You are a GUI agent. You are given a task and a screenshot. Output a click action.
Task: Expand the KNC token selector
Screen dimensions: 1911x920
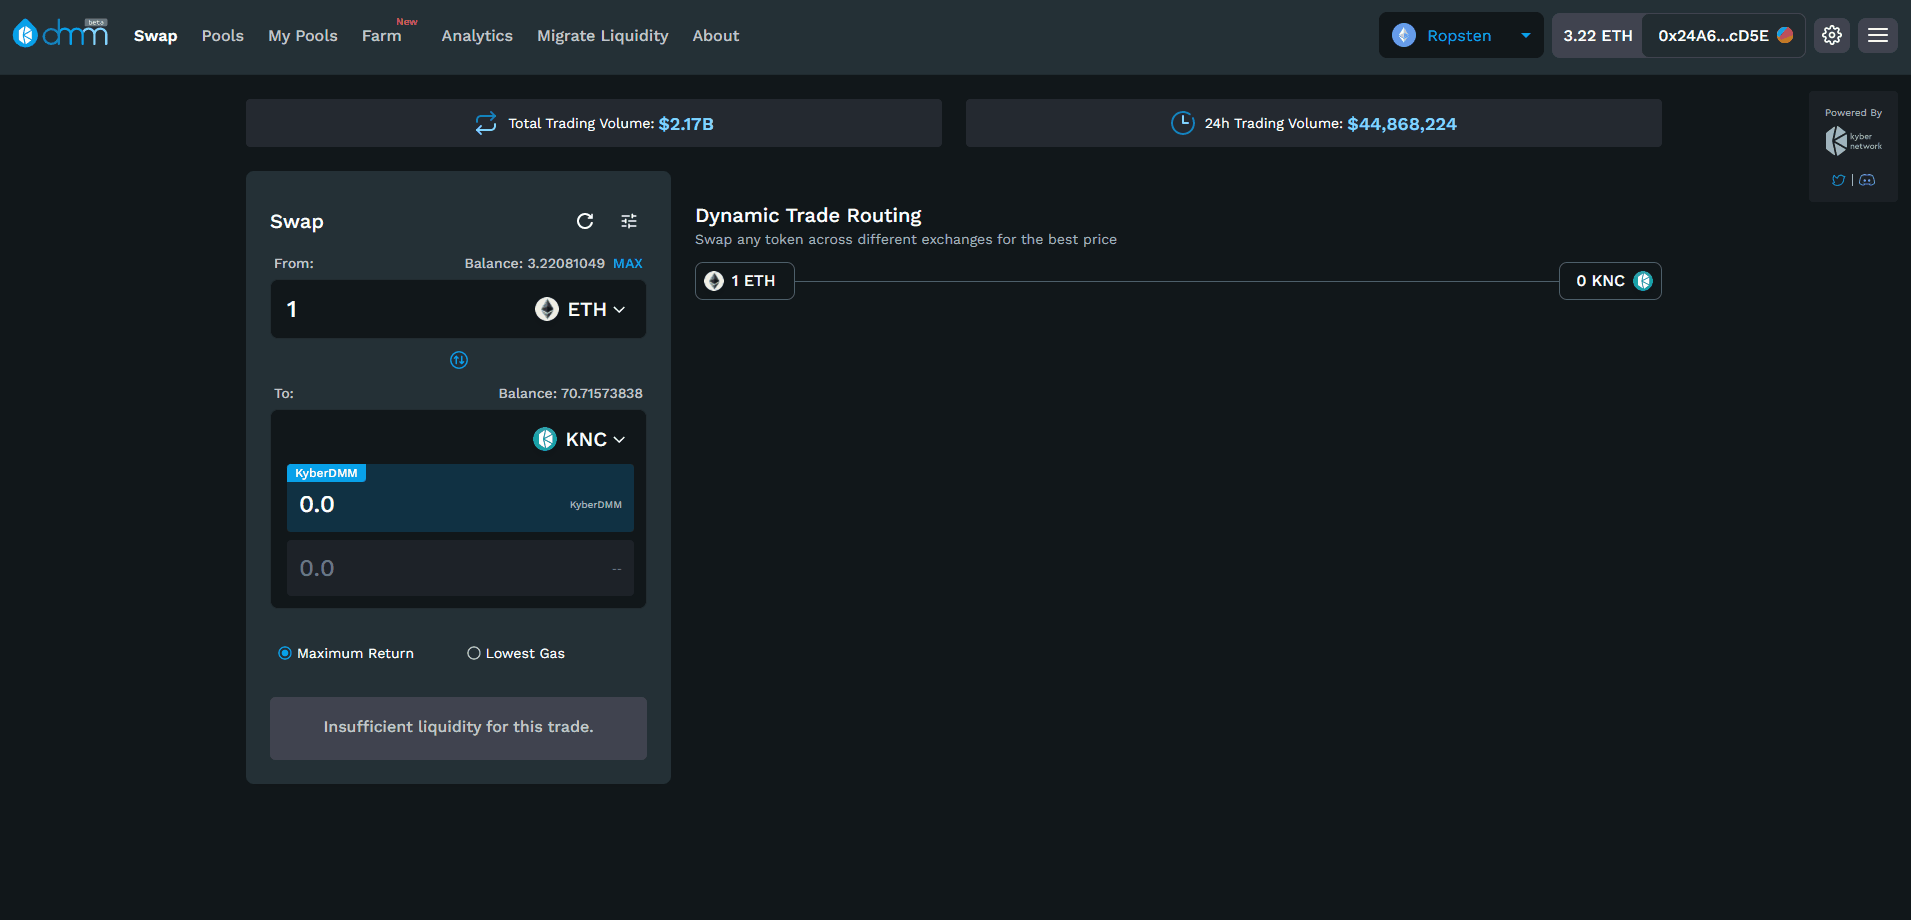[579, 439]
